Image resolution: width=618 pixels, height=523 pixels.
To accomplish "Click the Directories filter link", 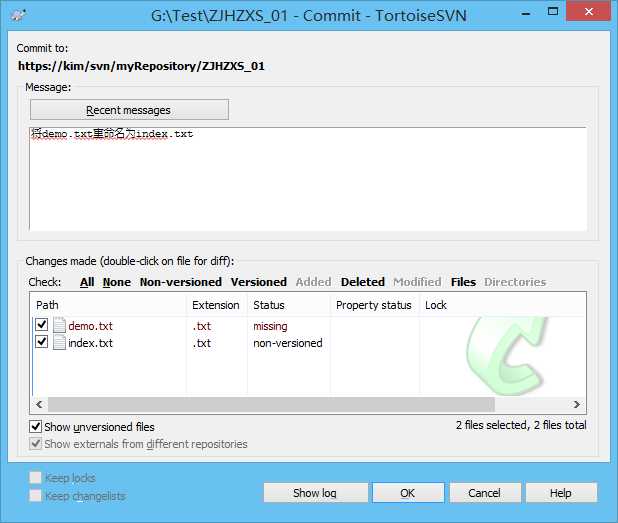I will (515, 282).
